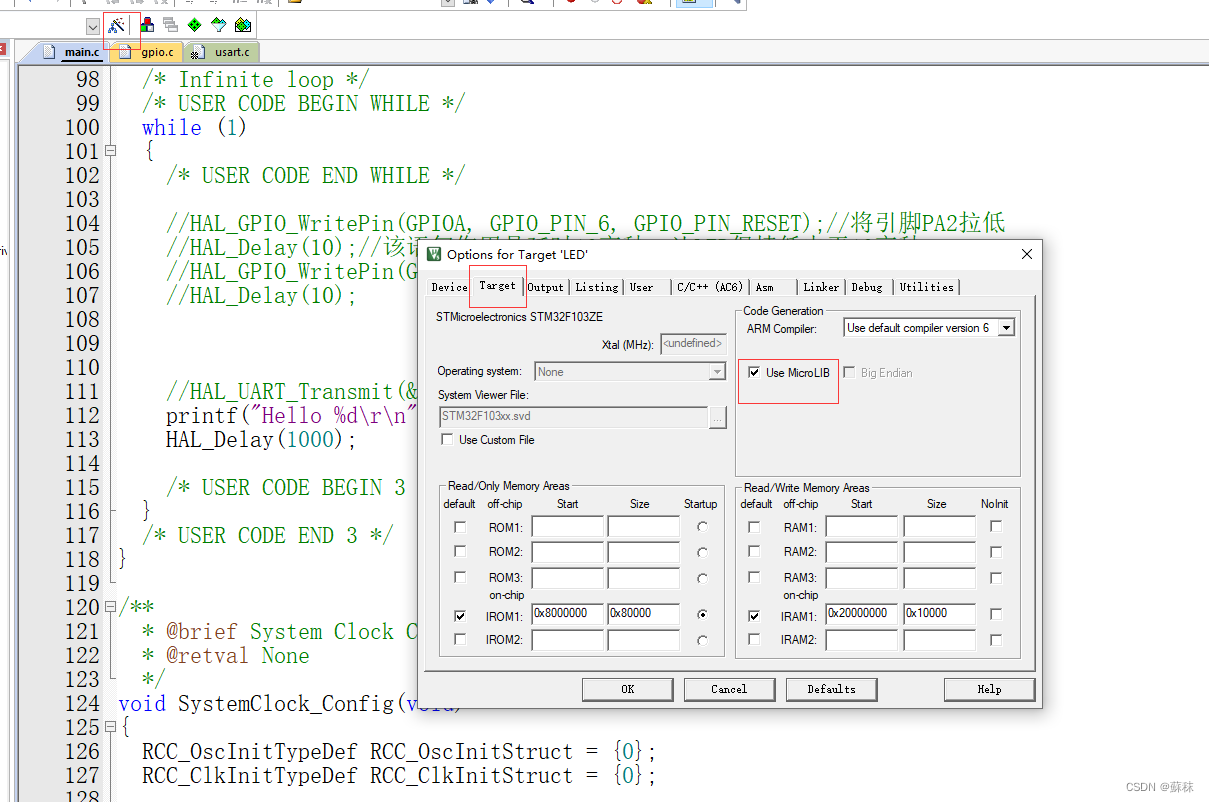Switch to the Linker tab

[x=821, y=287]
